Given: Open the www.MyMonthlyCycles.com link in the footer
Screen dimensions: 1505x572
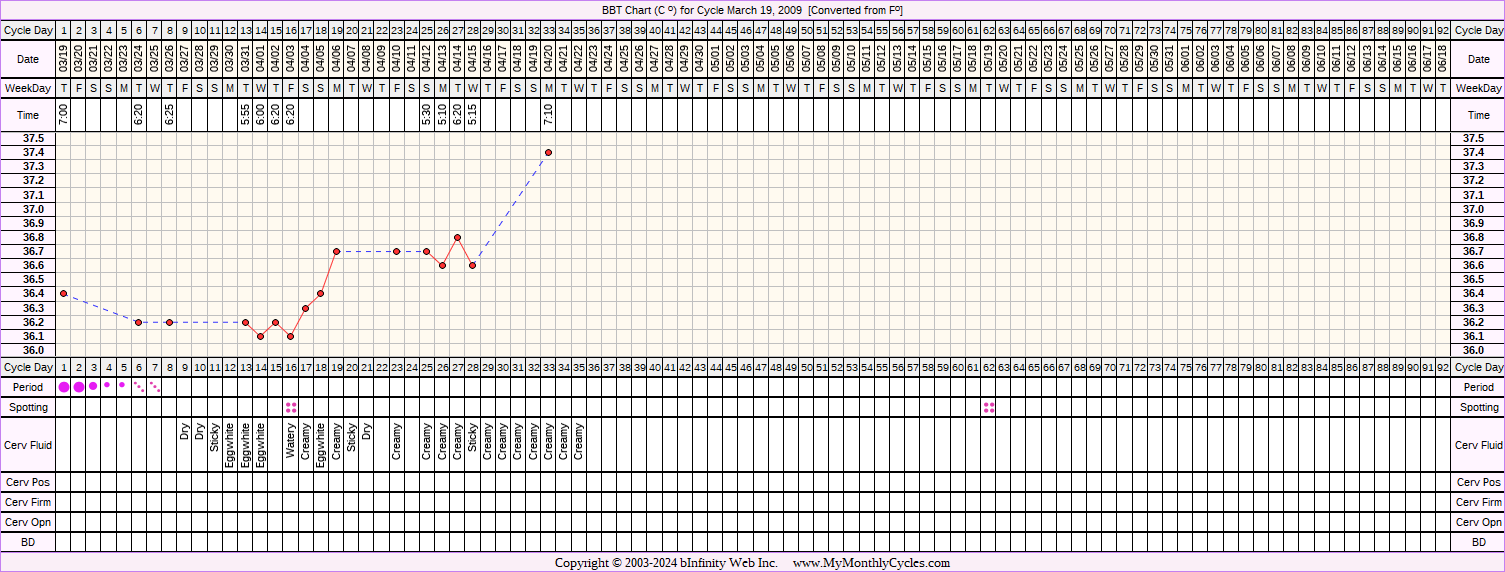Looking at the screenshot, I should tap(871, 563).
